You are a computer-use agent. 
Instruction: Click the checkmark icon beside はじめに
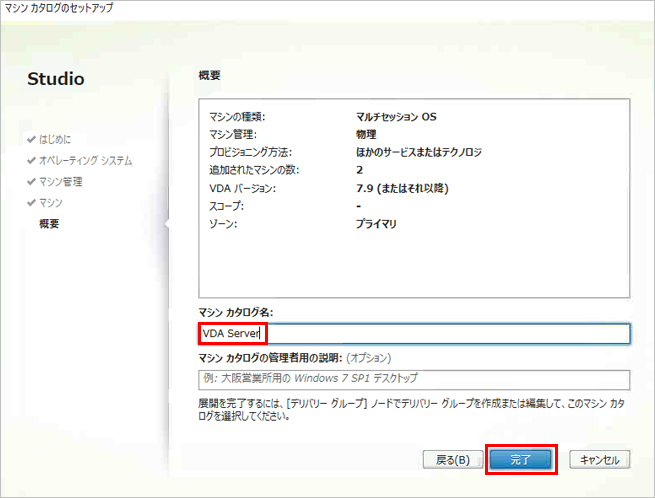pyautogui.click(x=31, y=139)
